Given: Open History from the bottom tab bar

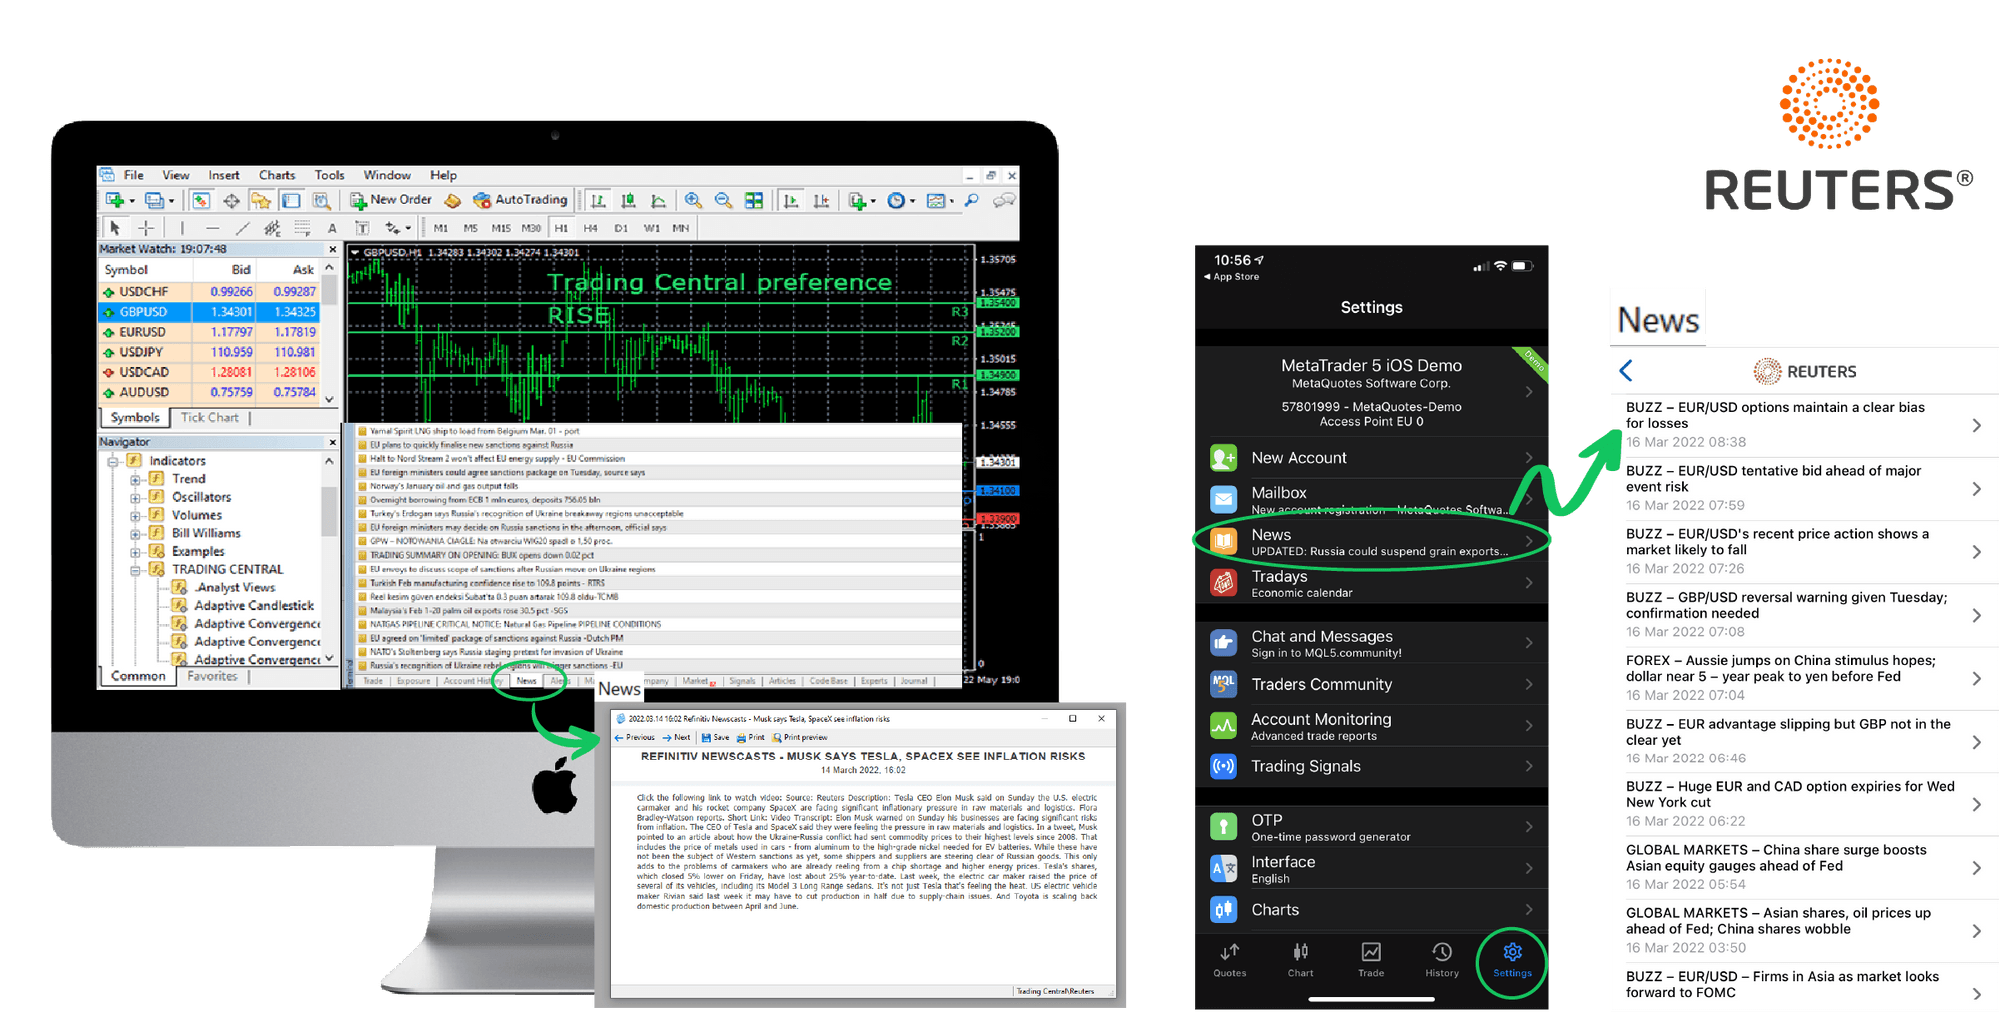Looking at the screenshot, I should click(1441, 962).
